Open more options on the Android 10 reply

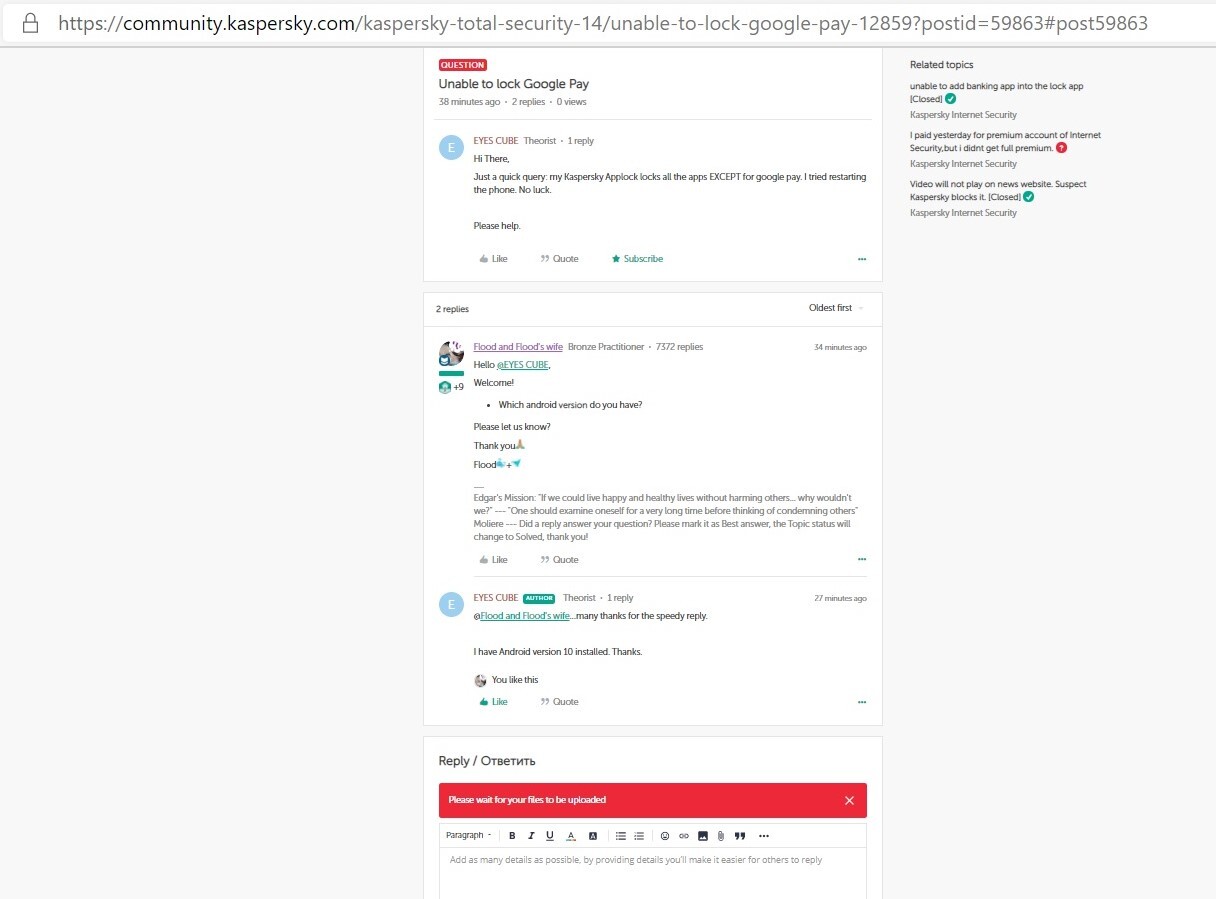[x=862, y=702]
